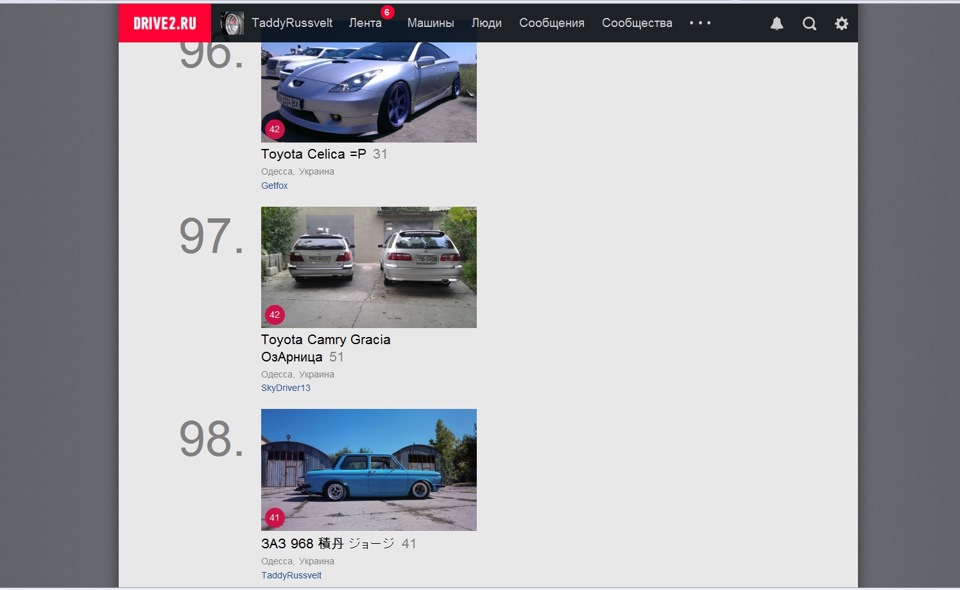Open ЗАЗ 968 car title link
This screenshot has width=960, height=590.
tap(328, 543)
